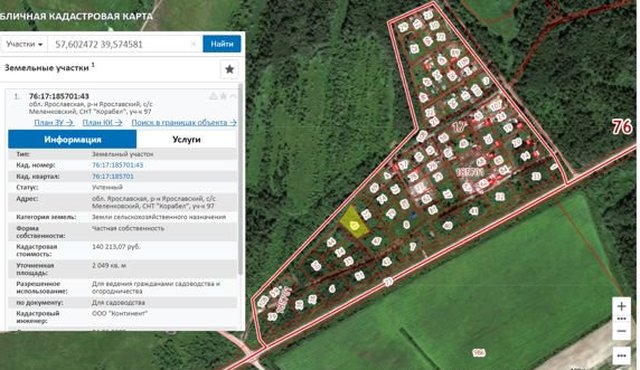Open cadastral quarter link 76:17:185701
Image resolution: width=640 pixels, height=370 pixels.
(x=113, y=177)
